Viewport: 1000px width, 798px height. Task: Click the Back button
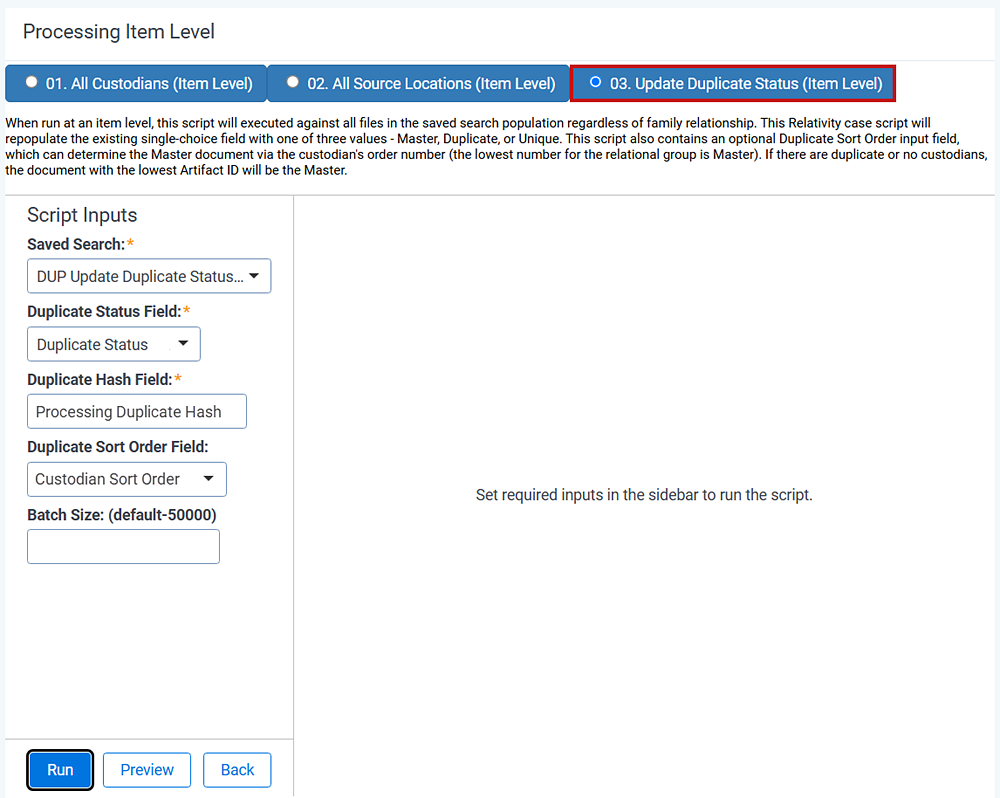click(237, 770)
